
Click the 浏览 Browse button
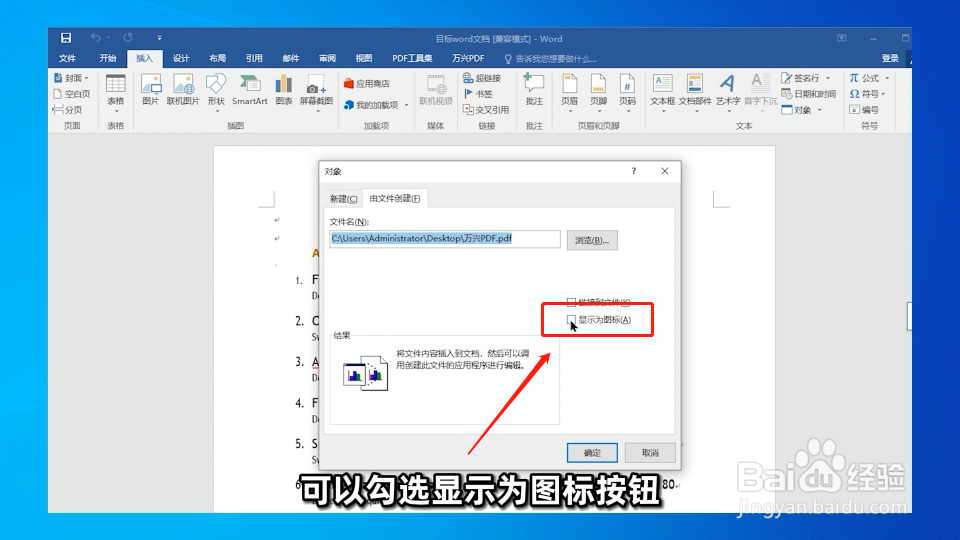tap(592, 240)
